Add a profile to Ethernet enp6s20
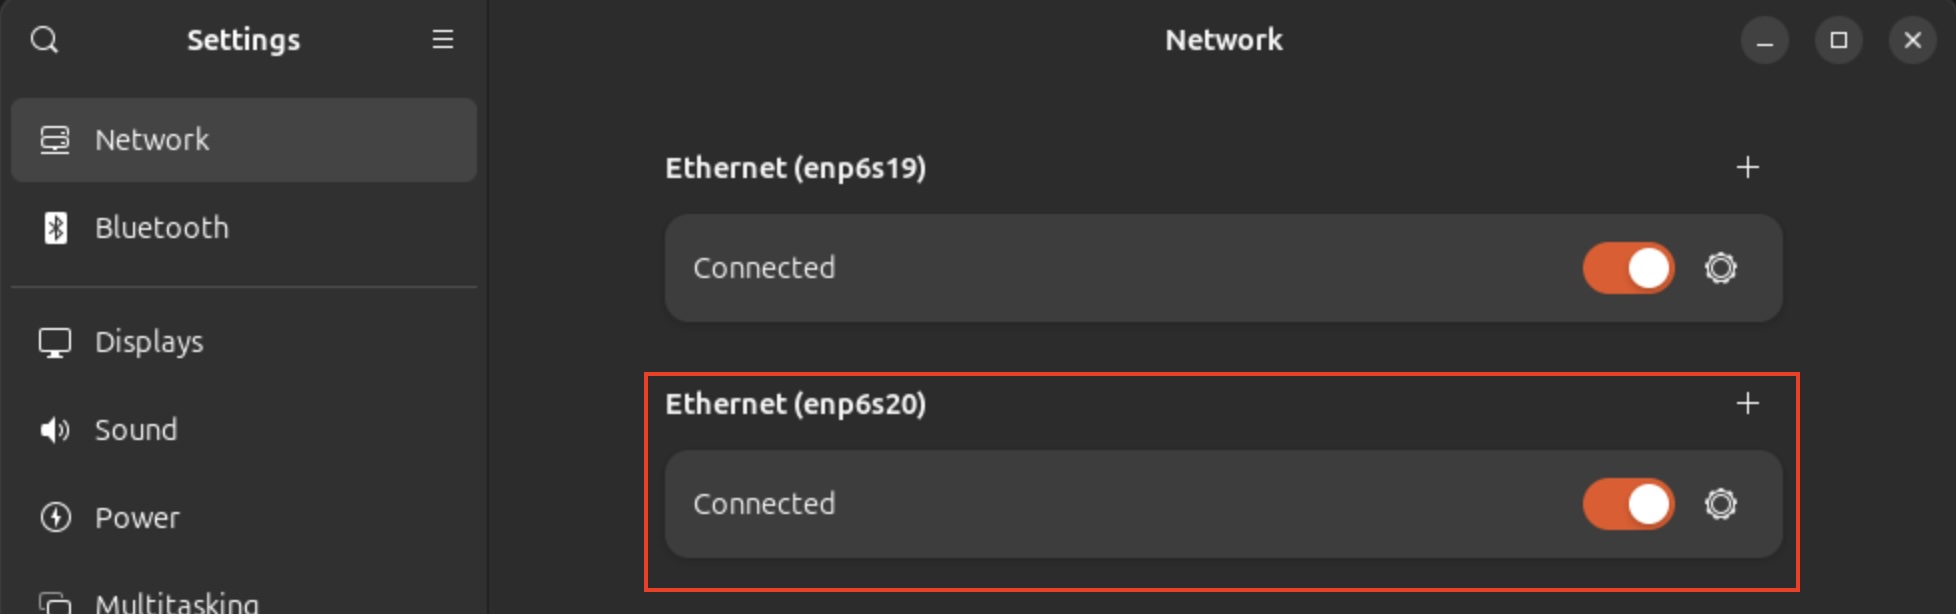This screenshot has height=614, width=1956. point(1747,404)
